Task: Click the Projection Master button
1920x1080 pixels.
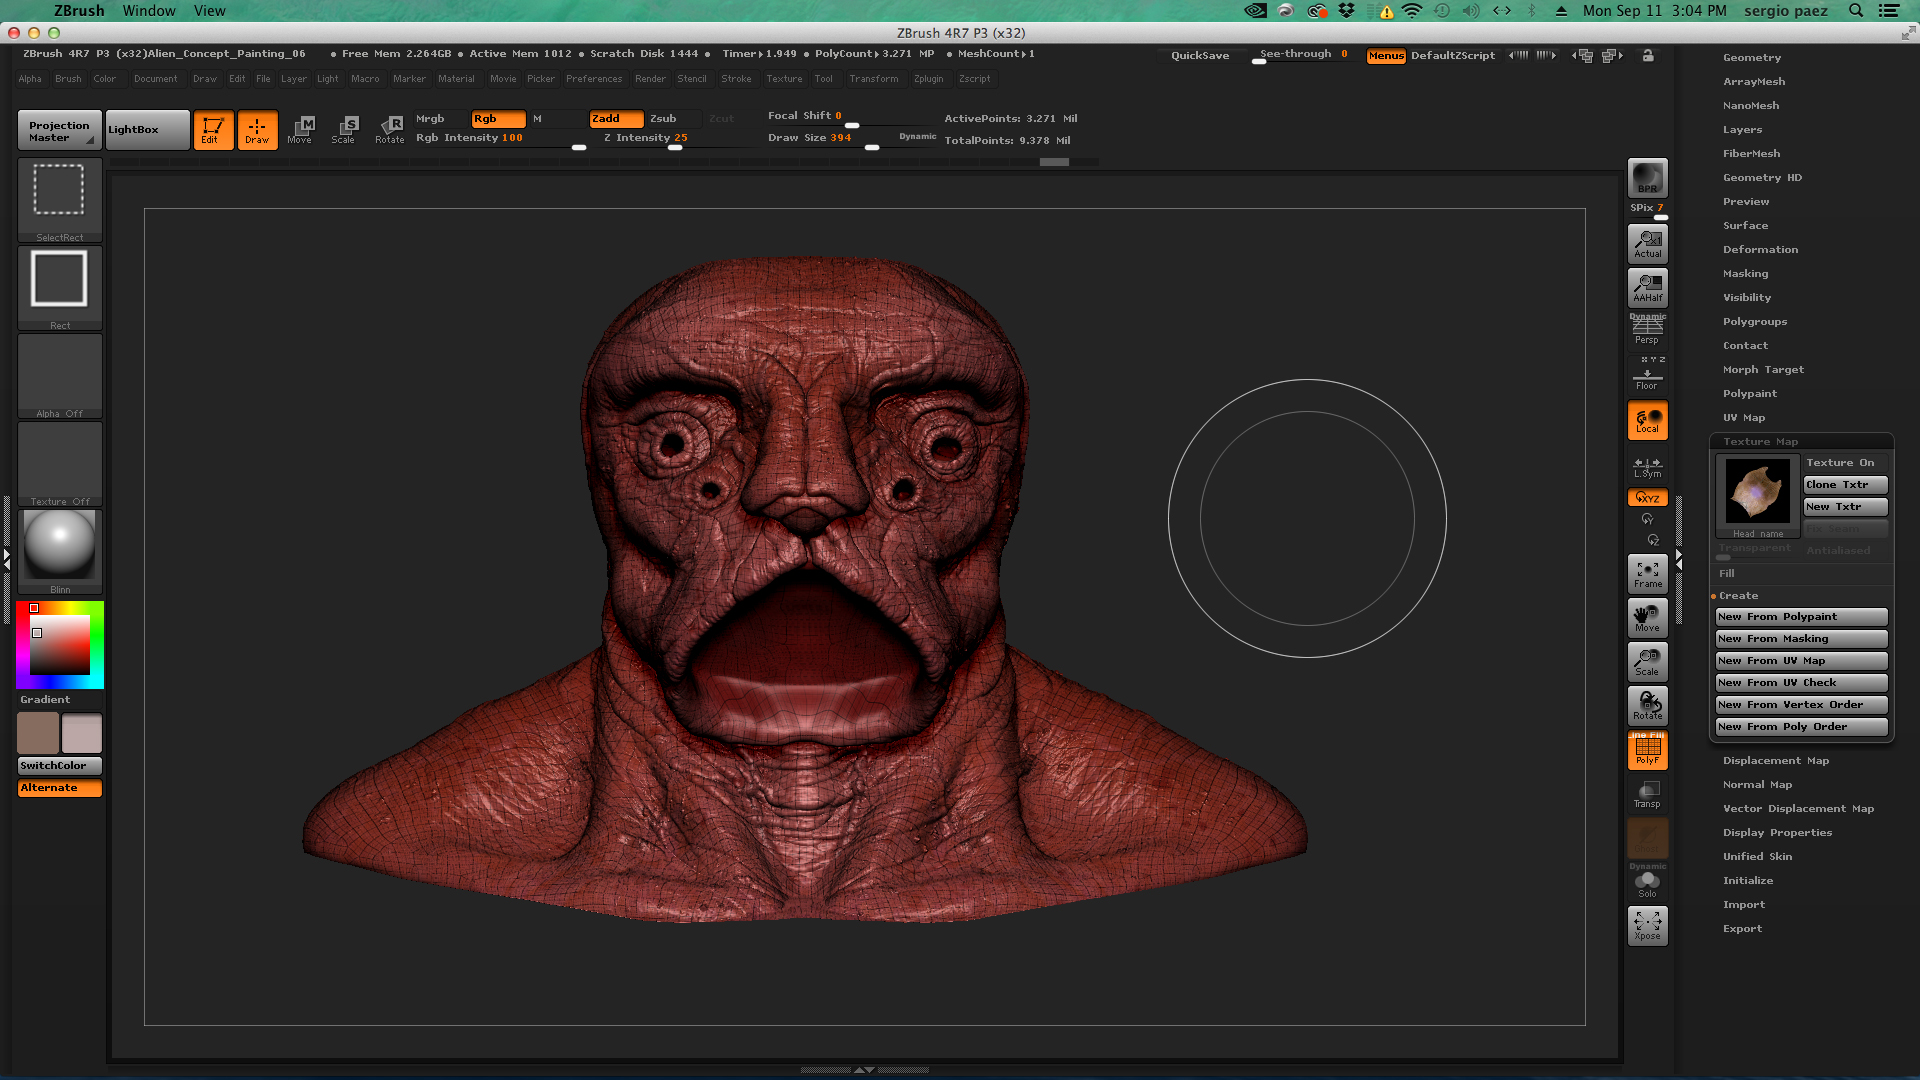Action: [60, 130]
